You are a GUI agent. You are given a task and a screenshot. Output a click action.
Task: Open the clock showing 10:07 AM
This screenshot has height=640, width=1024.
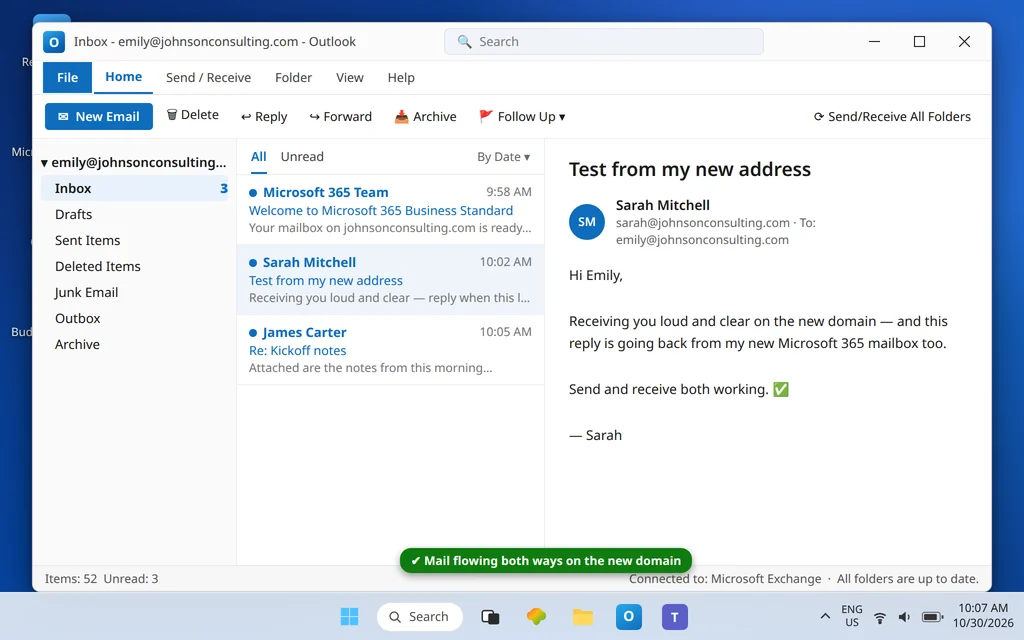(x=983, y=616)
